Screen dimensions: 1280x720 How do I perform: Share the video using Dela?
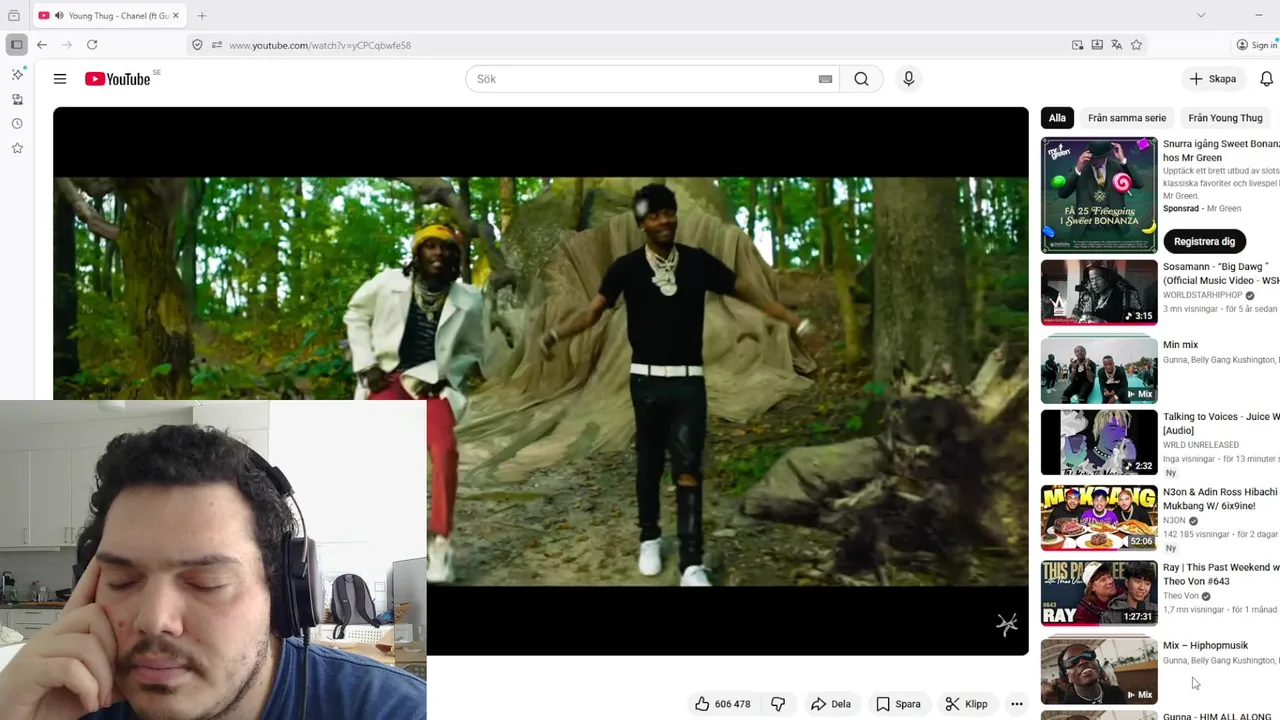(830, 704)
